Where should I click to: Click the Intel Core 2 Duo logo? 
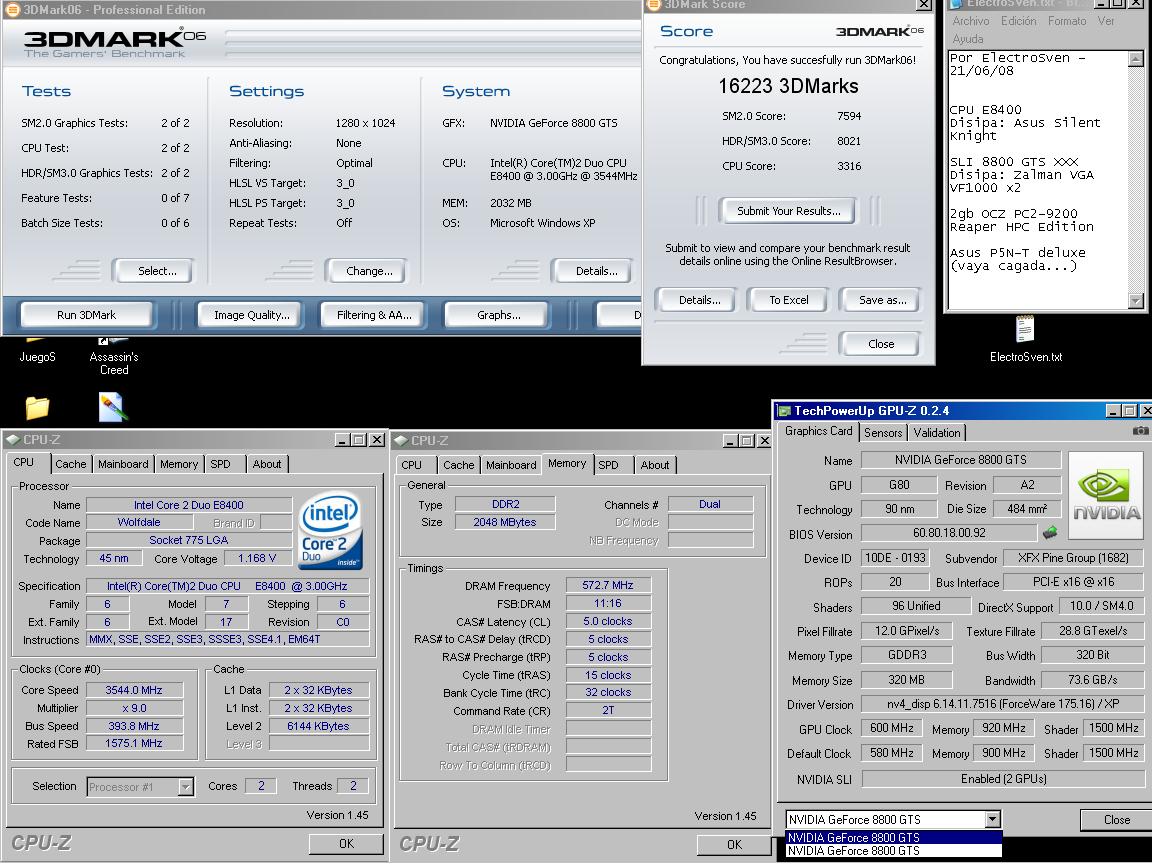coord(331,530)
